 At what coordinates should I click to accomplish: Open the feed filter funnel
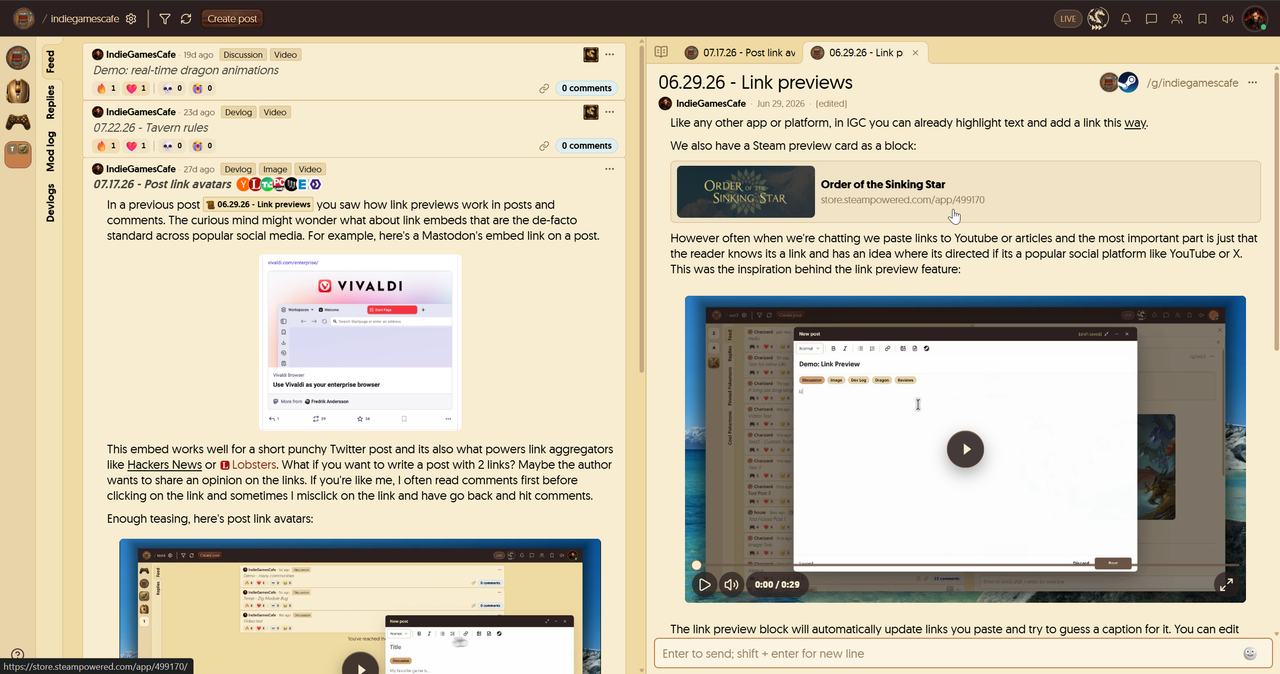(165, 18)
